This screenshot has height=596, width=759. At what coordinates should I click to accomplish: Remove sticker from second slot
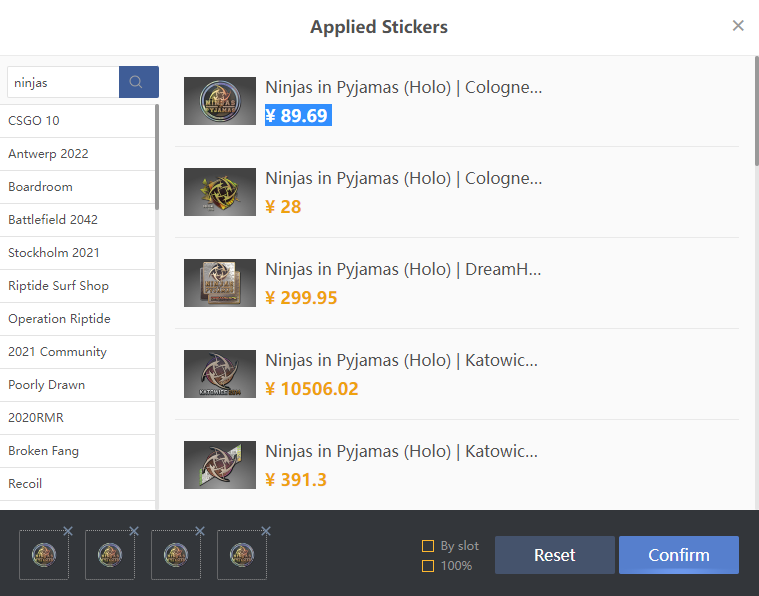[x=134, y=531]
